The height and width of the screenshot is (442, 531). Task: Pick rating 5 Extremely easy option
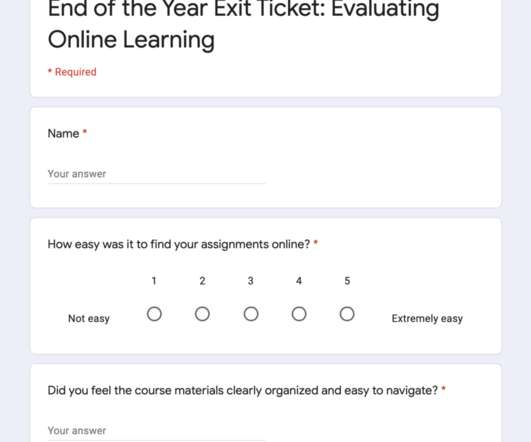pos(347,314)
